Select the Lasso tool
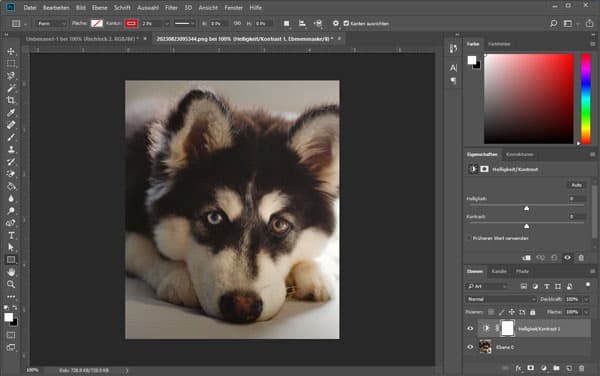This screenshot has height=376, width=600. pyautogui.click(x=11, y=76)
